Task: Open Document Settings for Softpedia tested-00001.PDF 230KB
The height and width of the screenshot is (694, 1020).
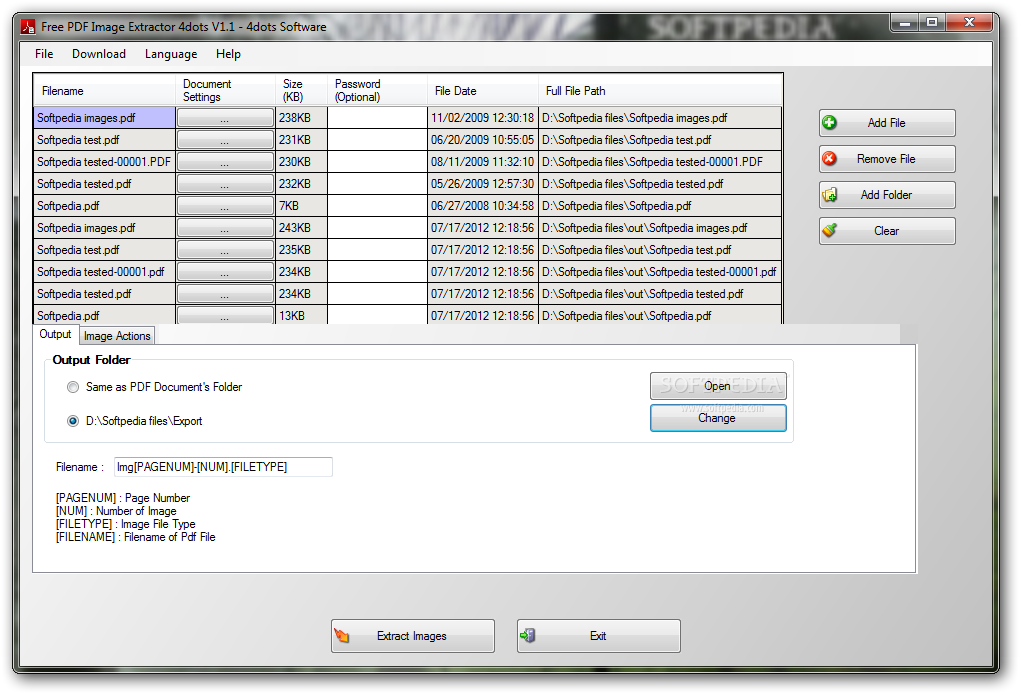Action: [x=225, y=162]
